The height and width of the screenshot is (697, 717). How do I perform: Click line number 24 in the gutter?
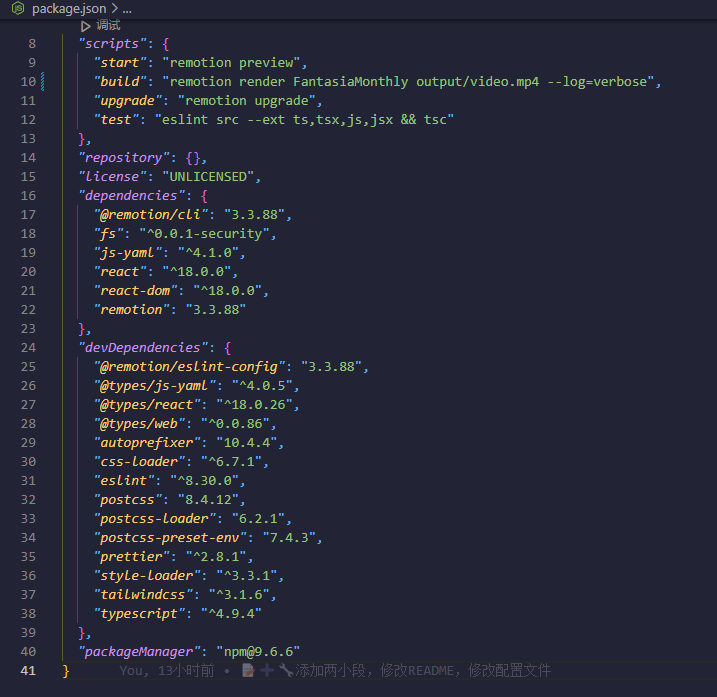(x=28, y=348)
